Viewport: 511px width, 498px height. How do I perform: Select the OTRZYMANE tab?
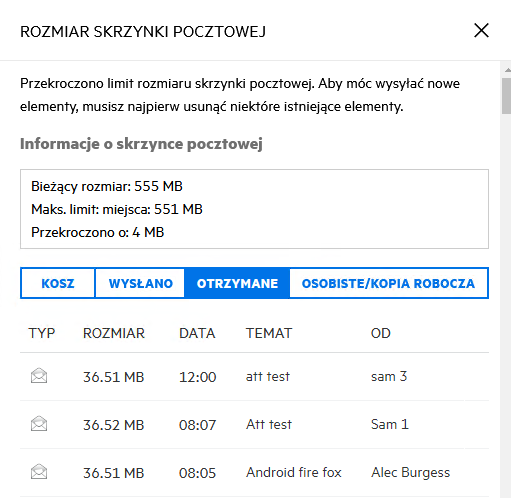coord(237,283)
